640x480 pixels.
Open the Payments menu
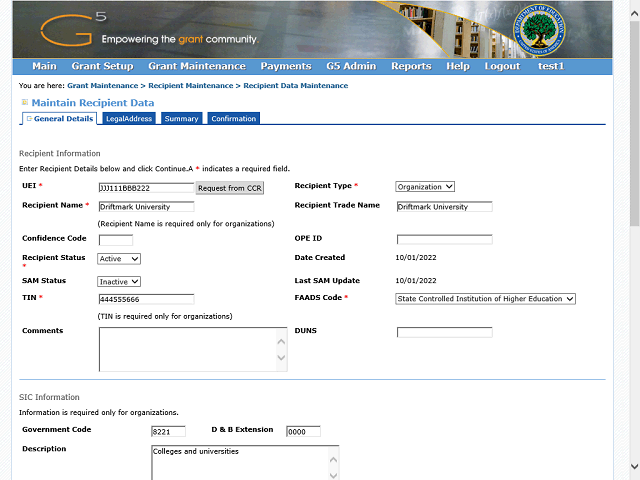(286, 66)
